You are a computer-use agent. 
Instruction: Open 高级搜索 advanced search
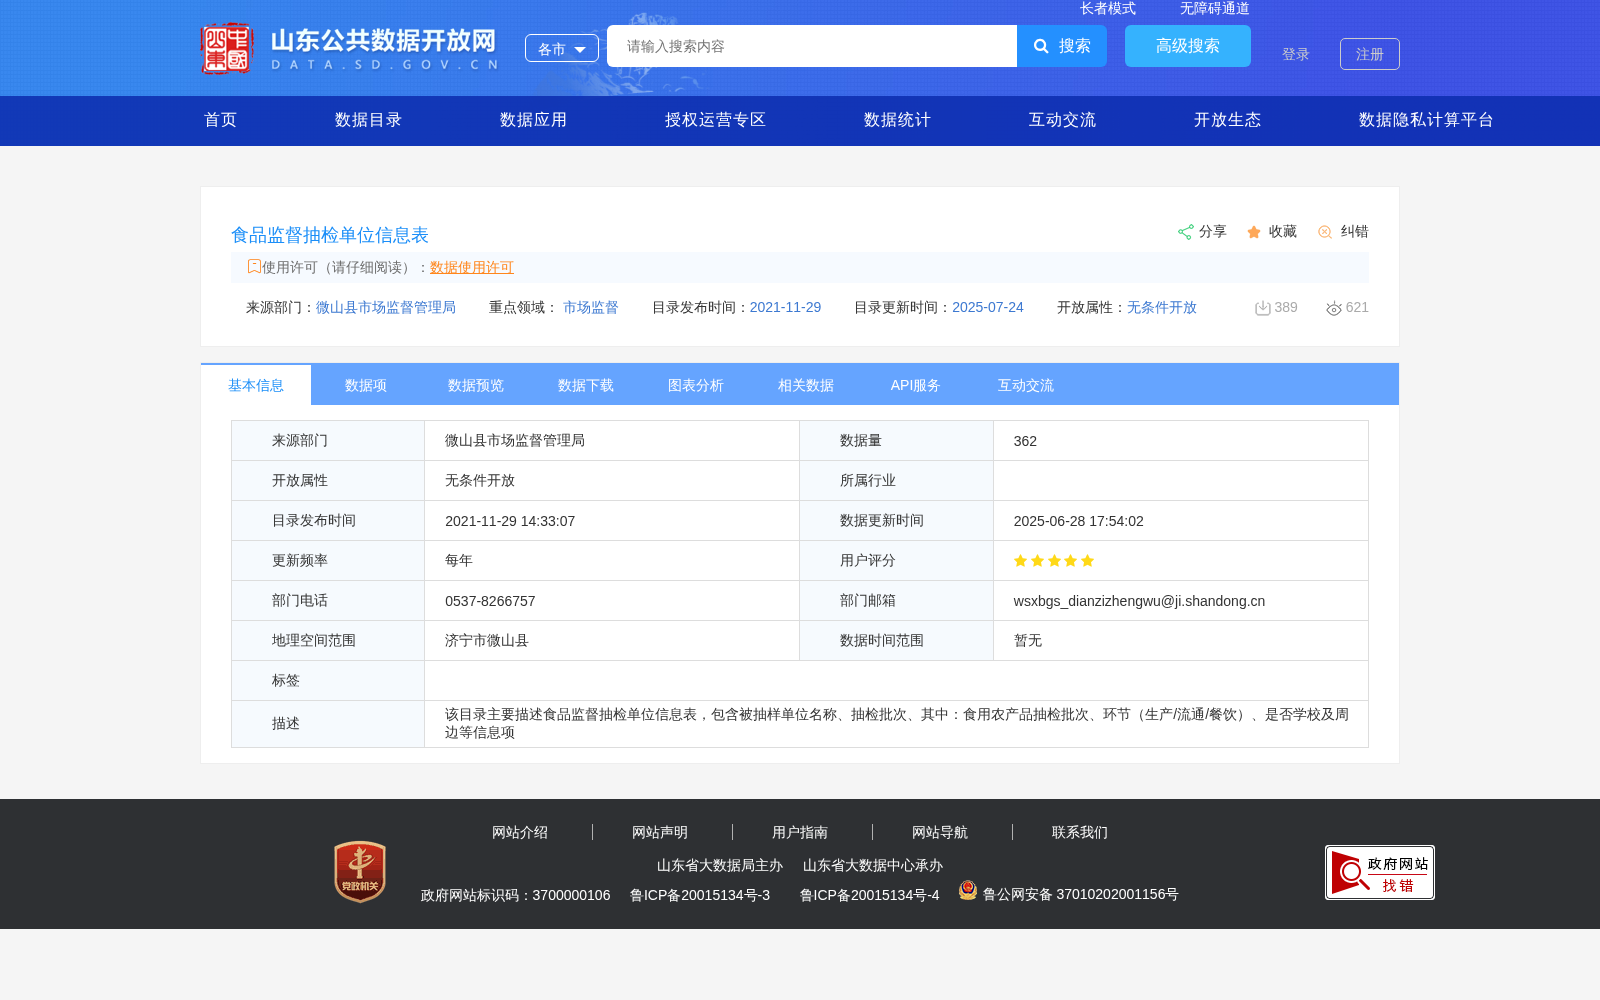click(x=1188, y=46)
